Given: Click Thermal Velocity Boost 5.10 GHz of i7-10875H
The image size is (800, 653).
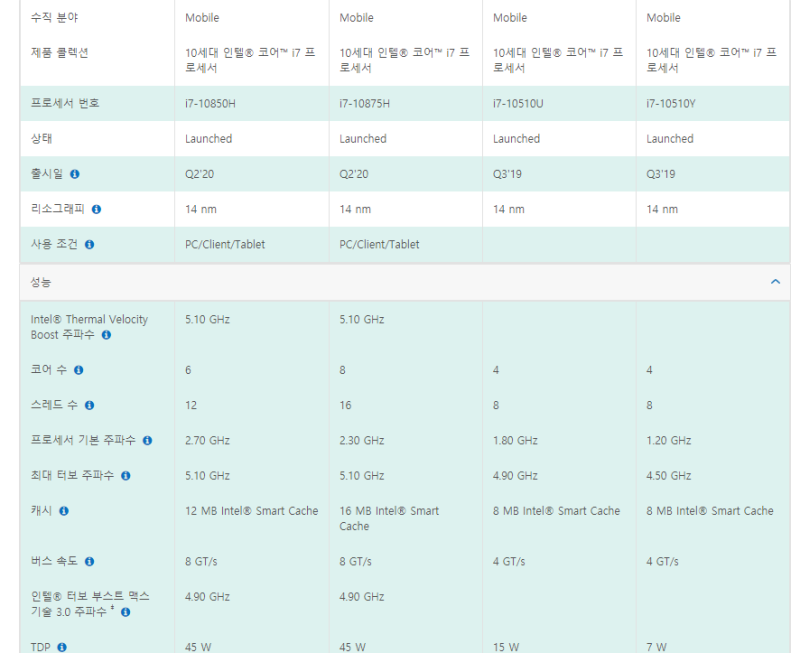Looking at the screenshot, I should 362,319.
